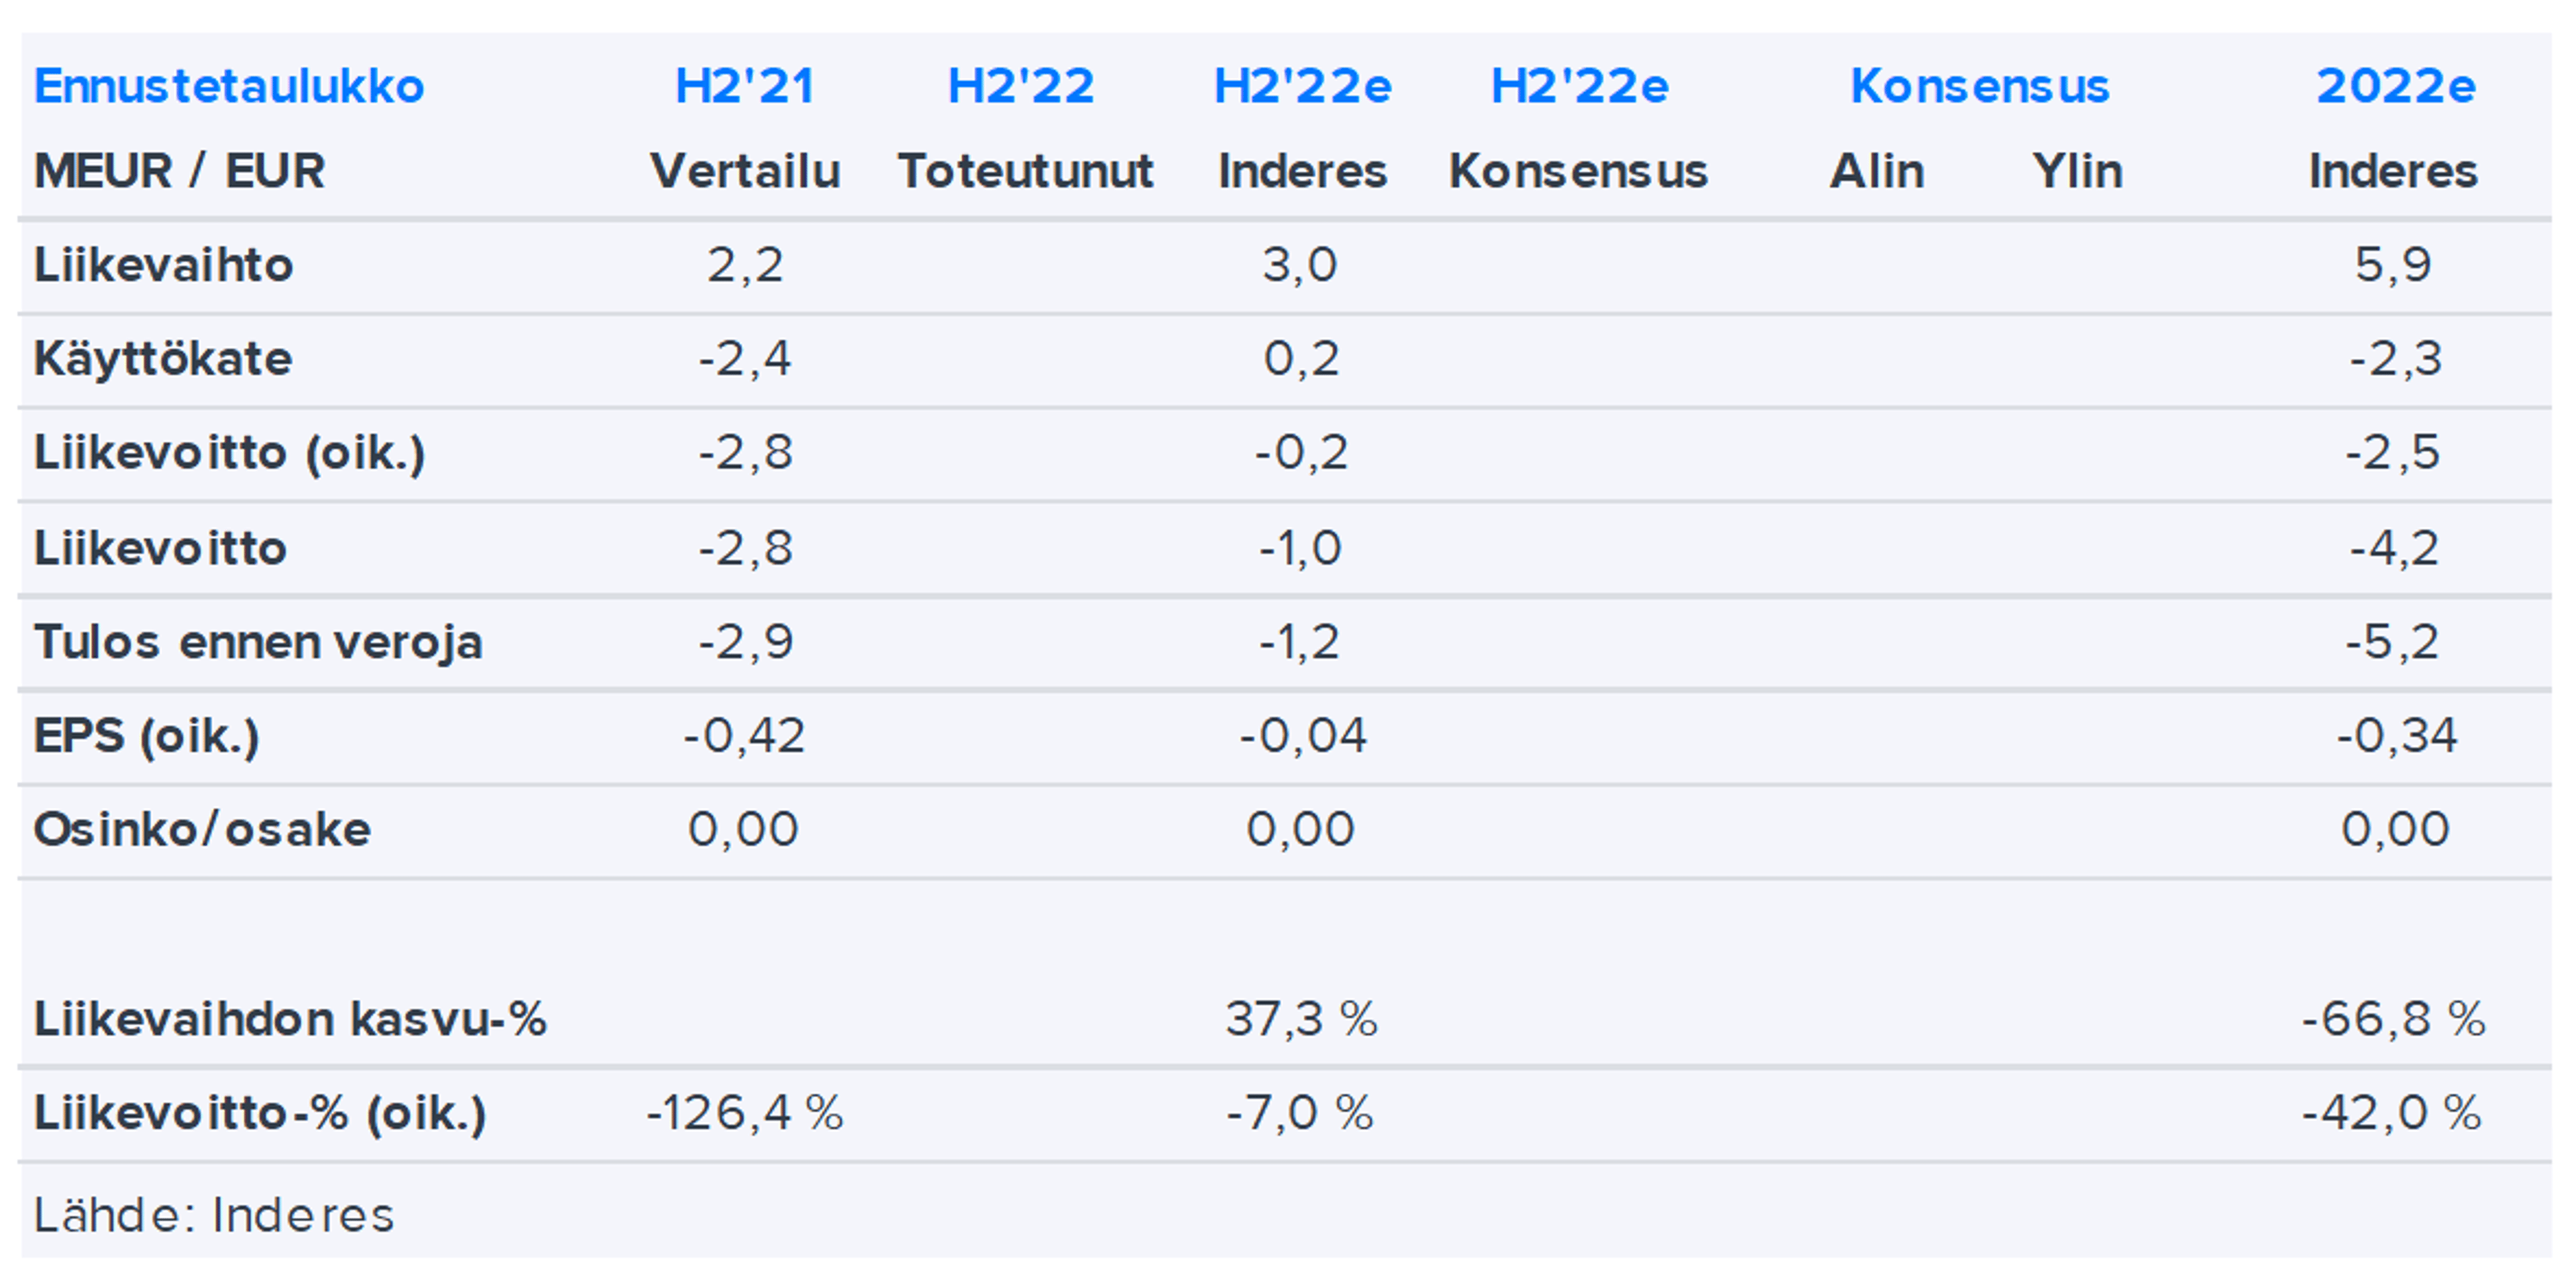Select the Liikevoitto (oik.) row label
Viewport: 2576px width, 1273px height.
[x=229, y=453]
